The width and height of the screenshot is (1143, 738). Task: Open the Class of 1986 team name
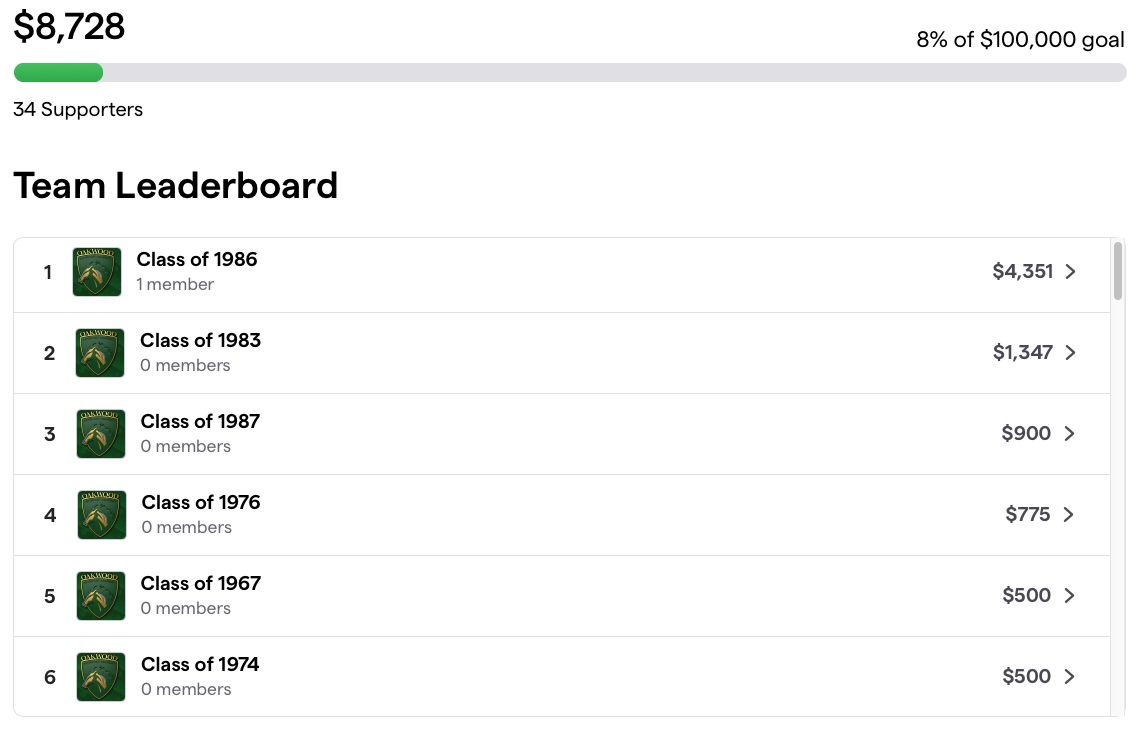click(x=197, y=260)
